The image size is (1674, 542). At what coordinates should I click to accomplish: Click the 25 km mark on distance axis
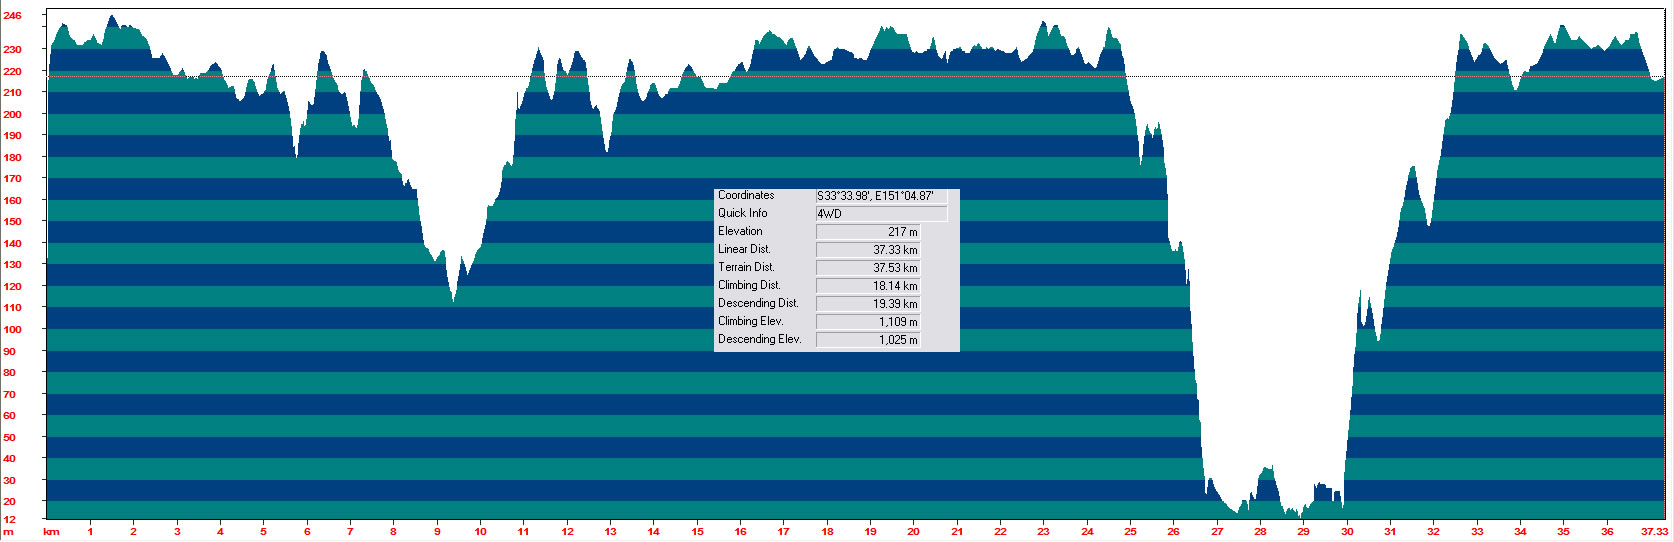pos(1130,532)
